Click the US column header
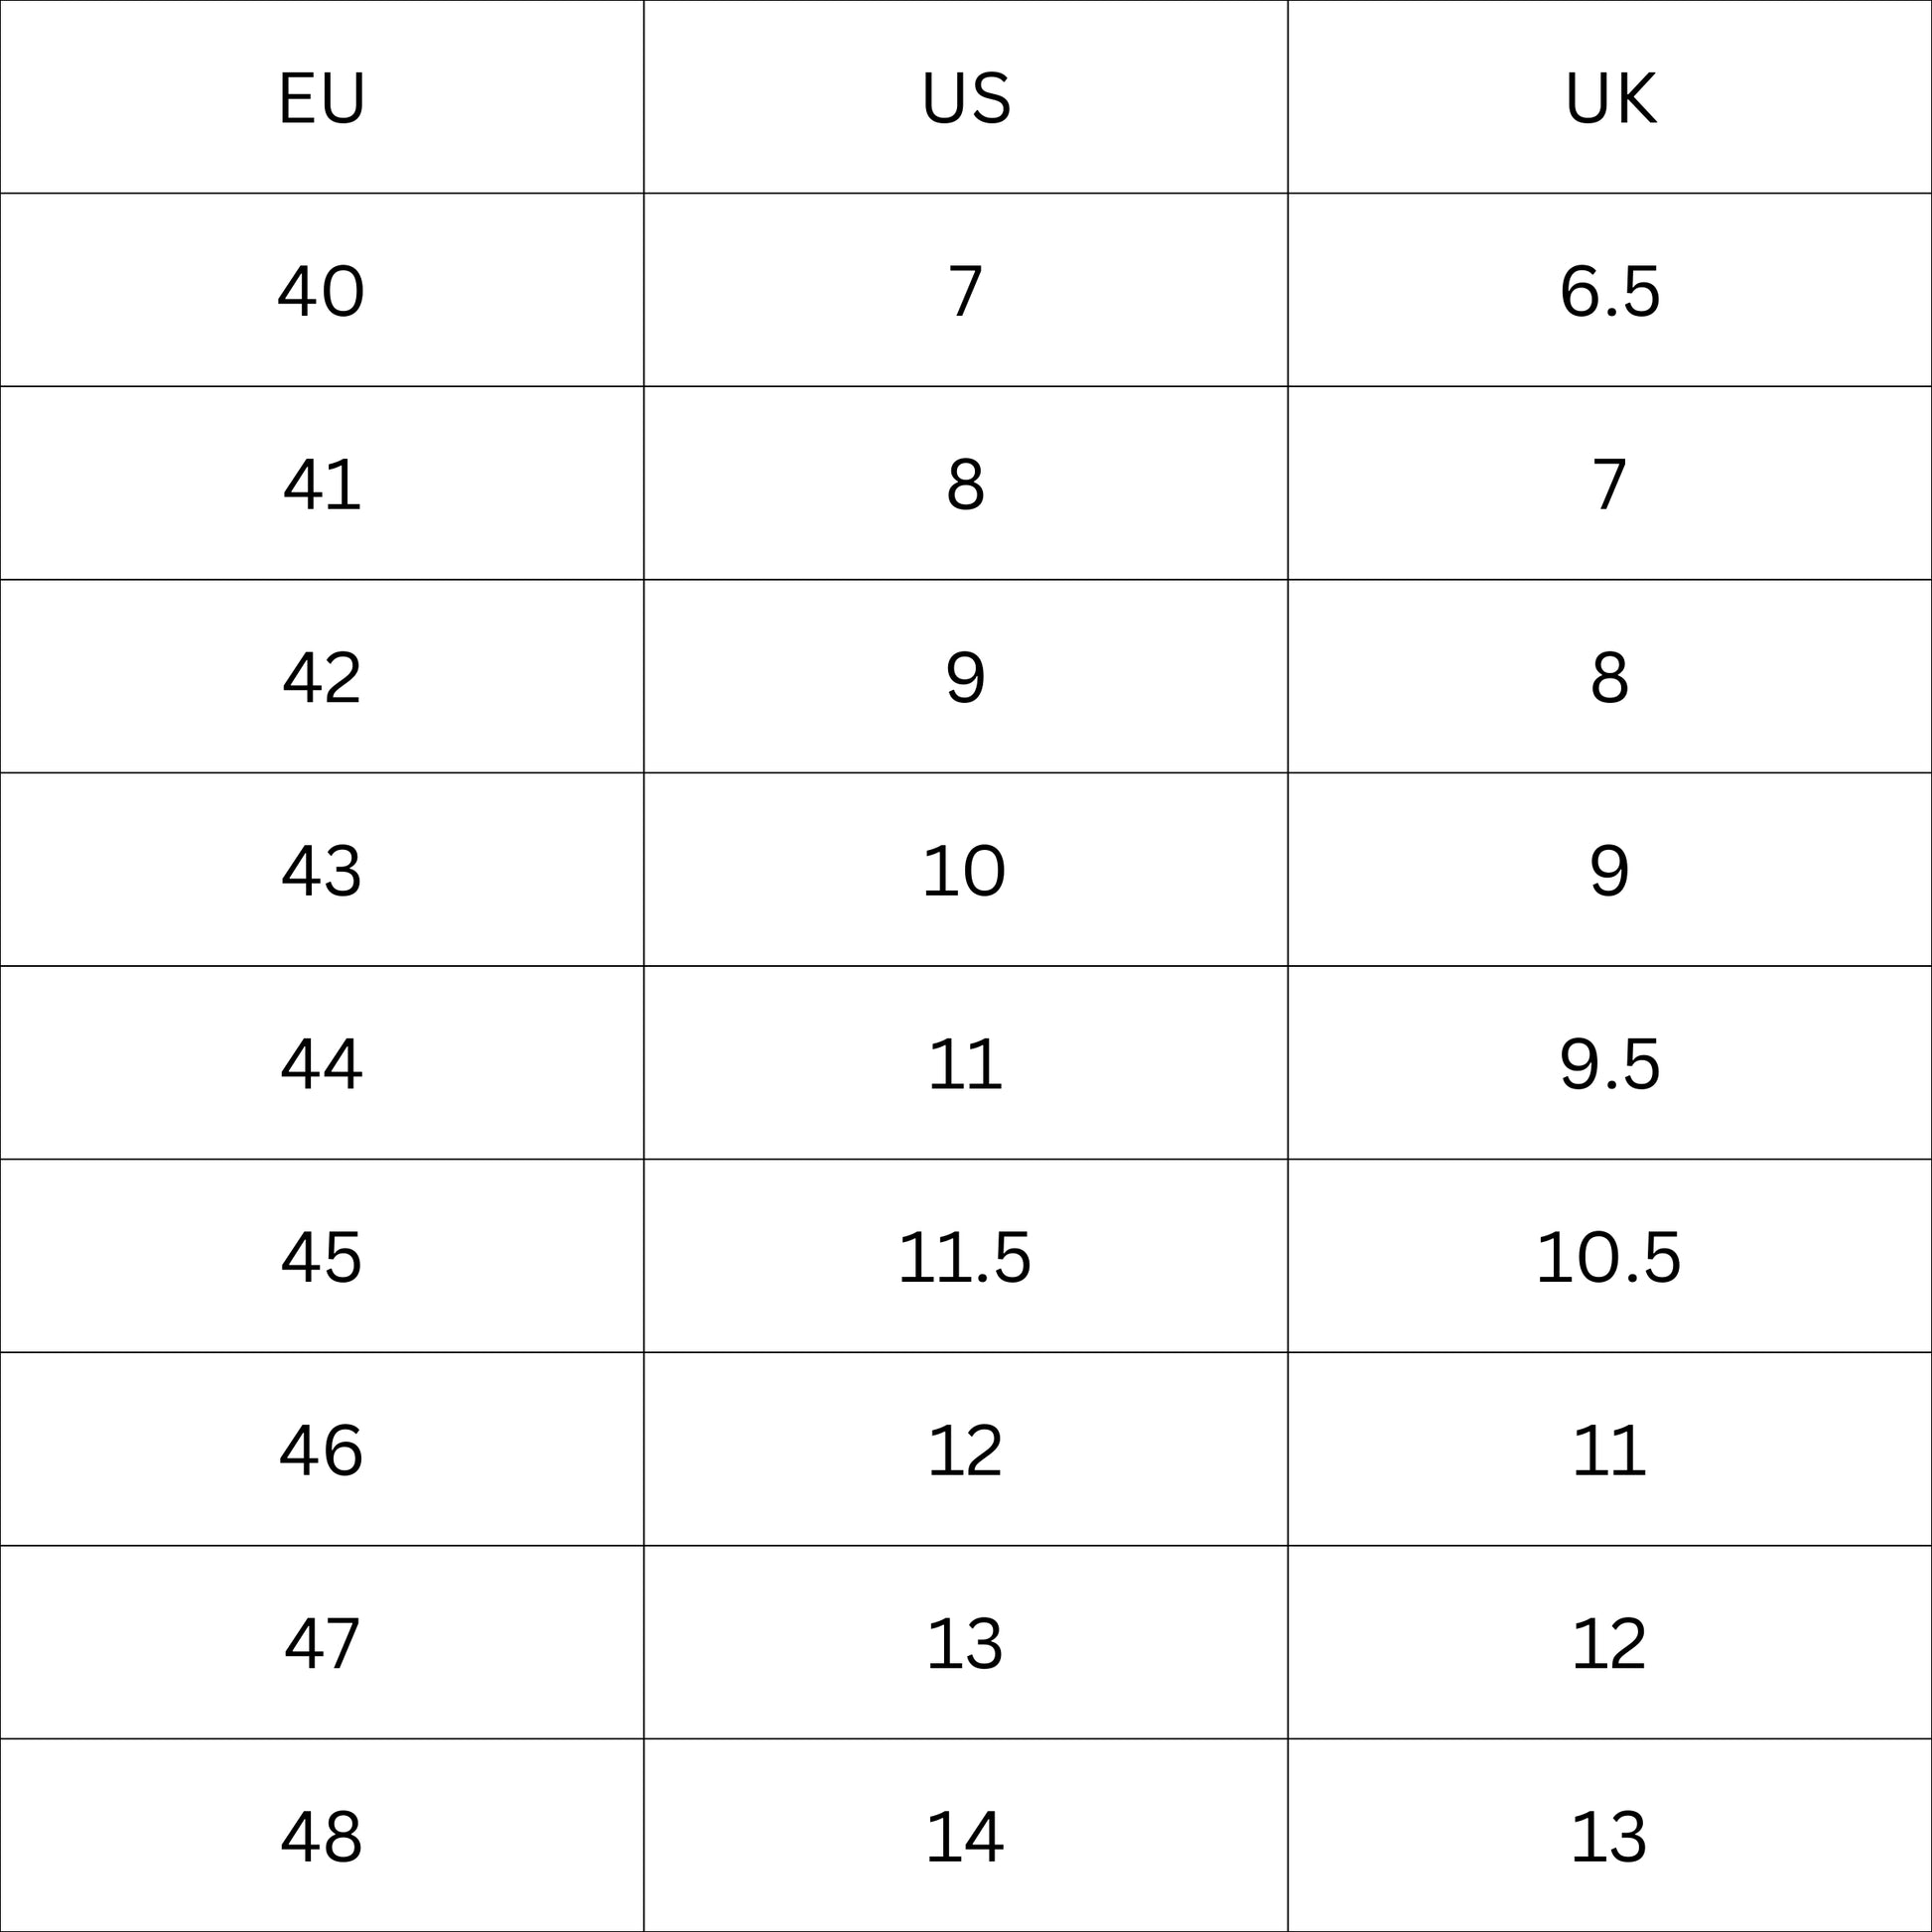The height and width of the screenshot is (1932, 1932). pos(965,98)
